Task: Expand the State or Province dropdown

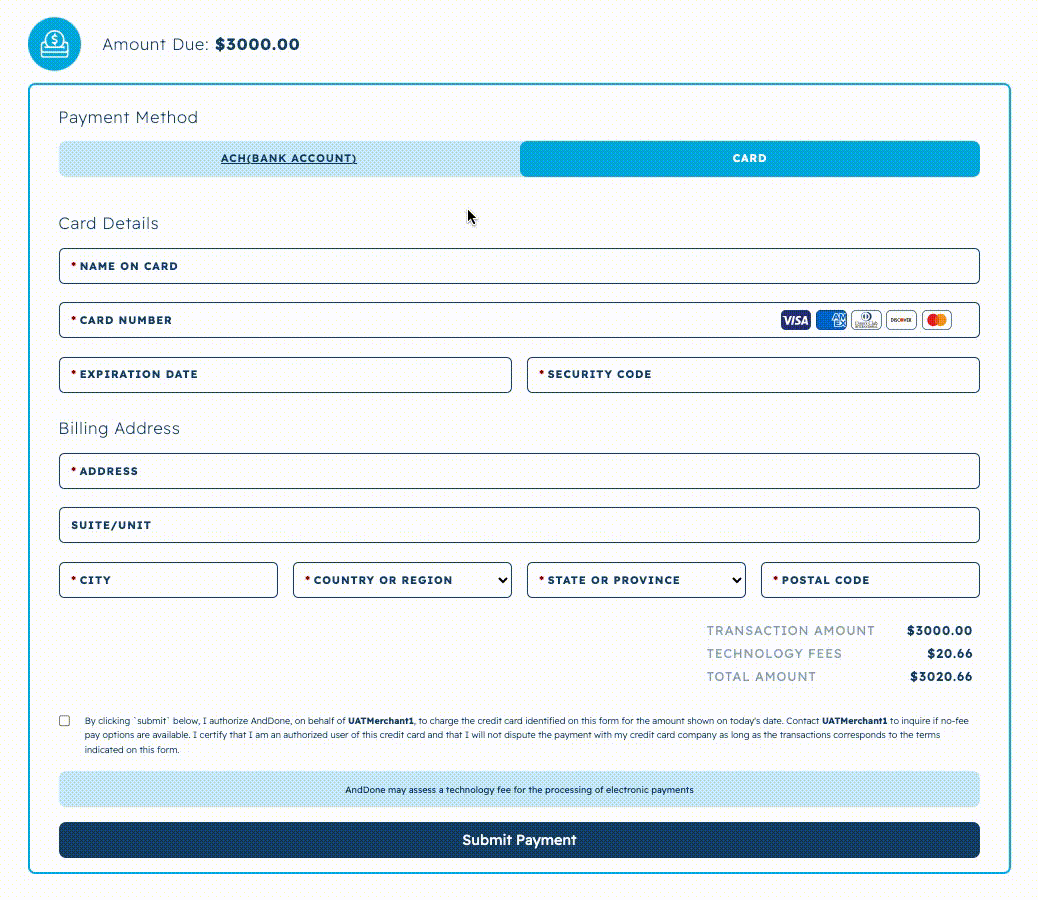Action: [x=636, y=580]
